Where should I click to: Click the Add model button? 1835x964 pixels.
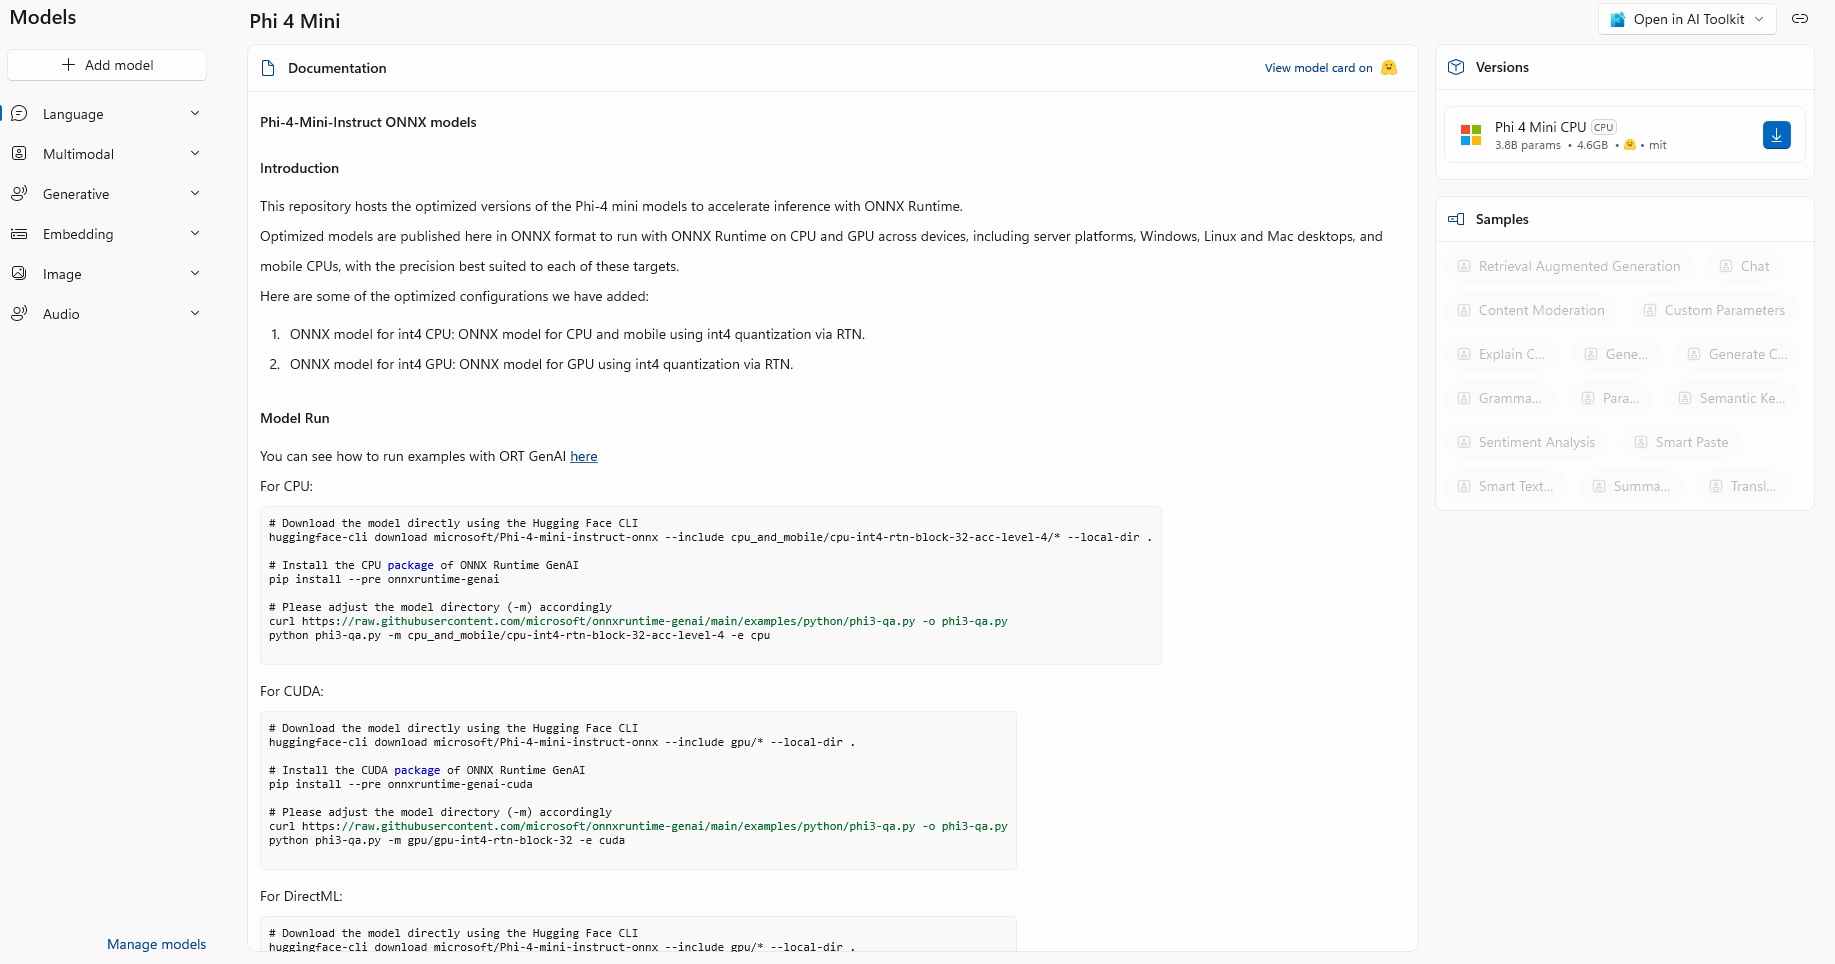[107, 65]
